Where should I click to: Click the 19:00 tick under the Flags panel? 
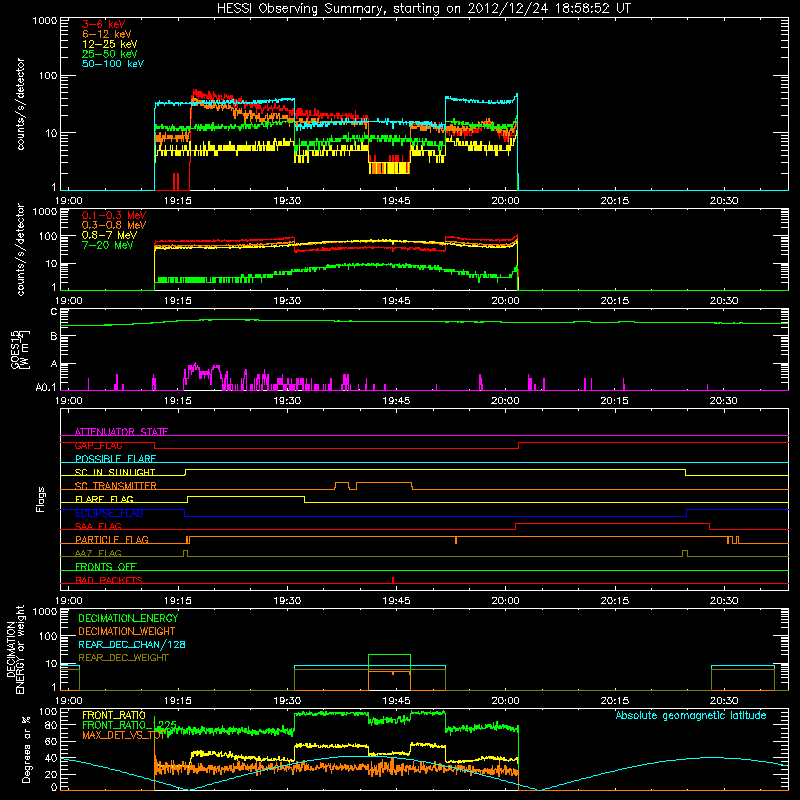tap(68, 601)
